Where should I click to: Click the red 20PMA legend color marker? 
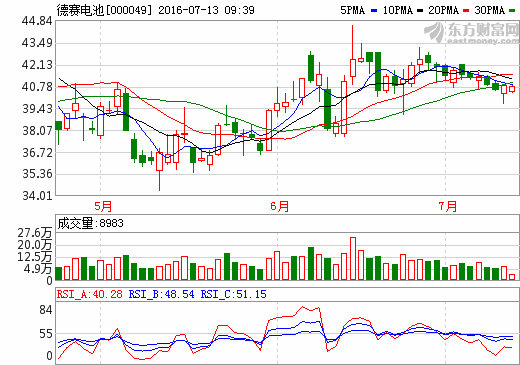click(466, 11)
